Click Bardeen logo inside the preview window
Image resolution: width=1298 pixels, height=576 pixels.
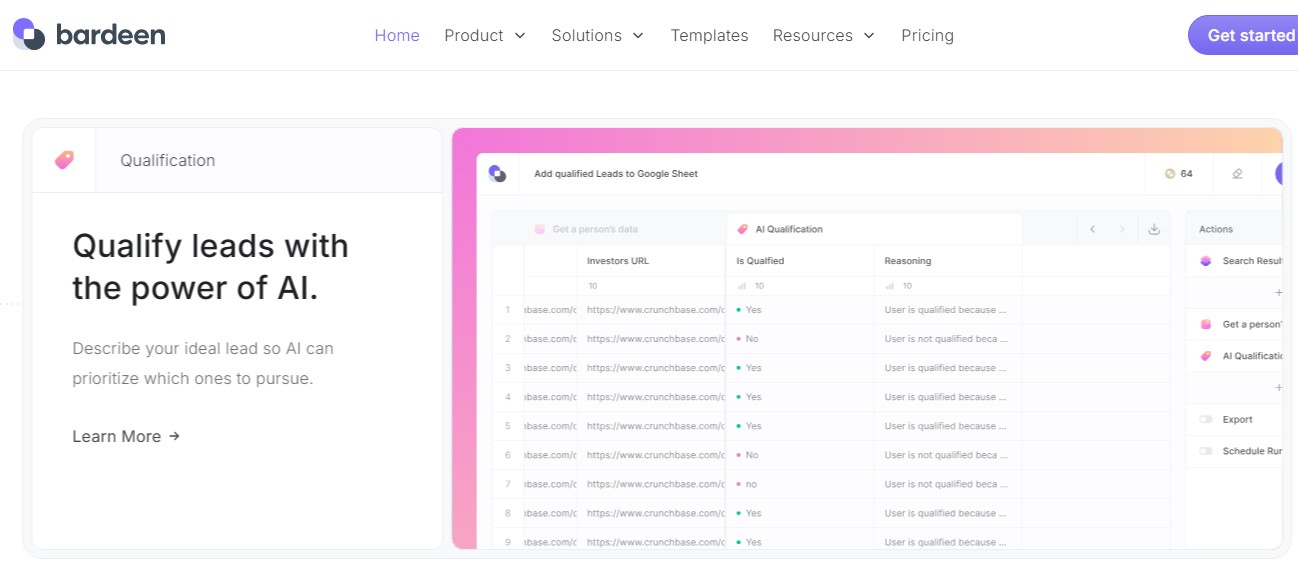(x=497, y=174)
